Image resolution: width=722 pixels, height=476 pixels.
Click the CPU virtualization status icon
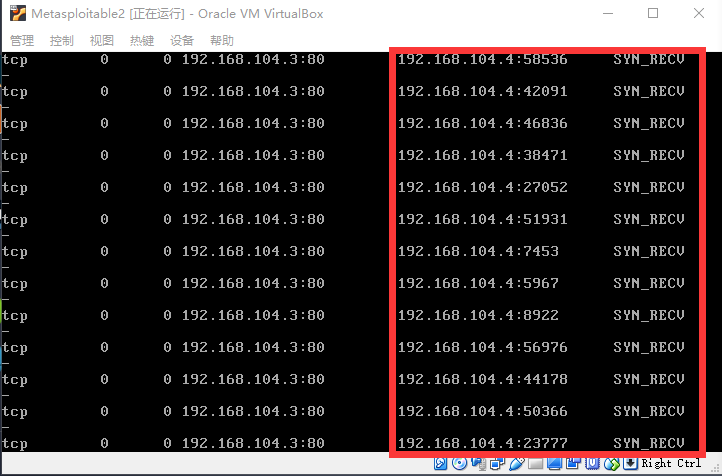tap(593, 464)
